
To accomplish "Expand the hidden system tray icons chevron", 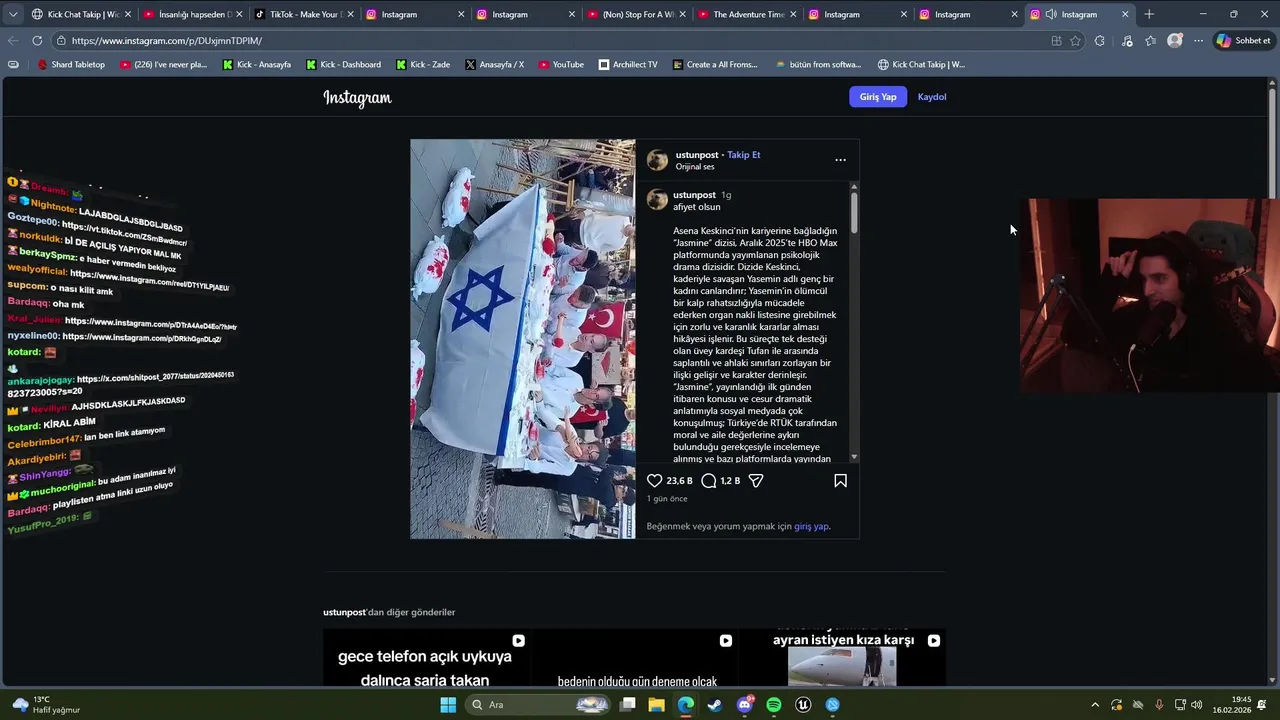I will [x=1095, y=705].
